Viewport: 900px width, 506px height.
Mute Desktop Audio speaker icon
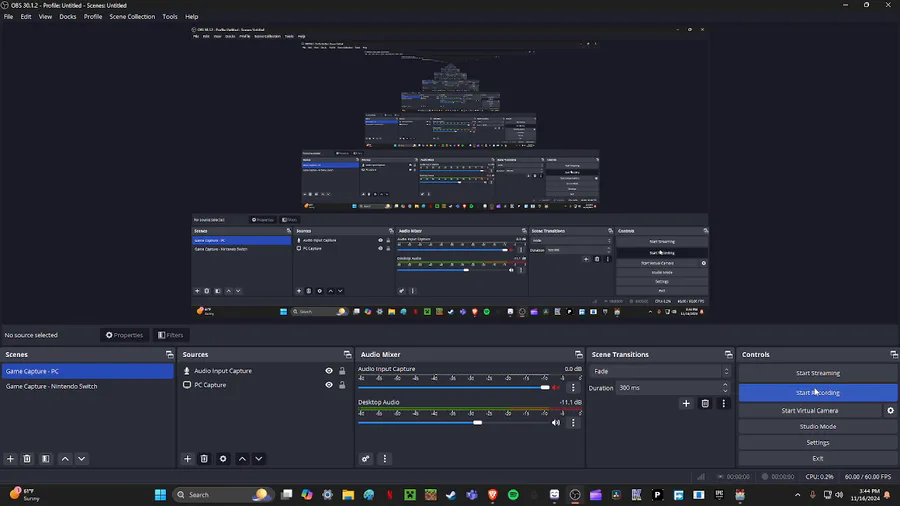click(x=556, y=423)
